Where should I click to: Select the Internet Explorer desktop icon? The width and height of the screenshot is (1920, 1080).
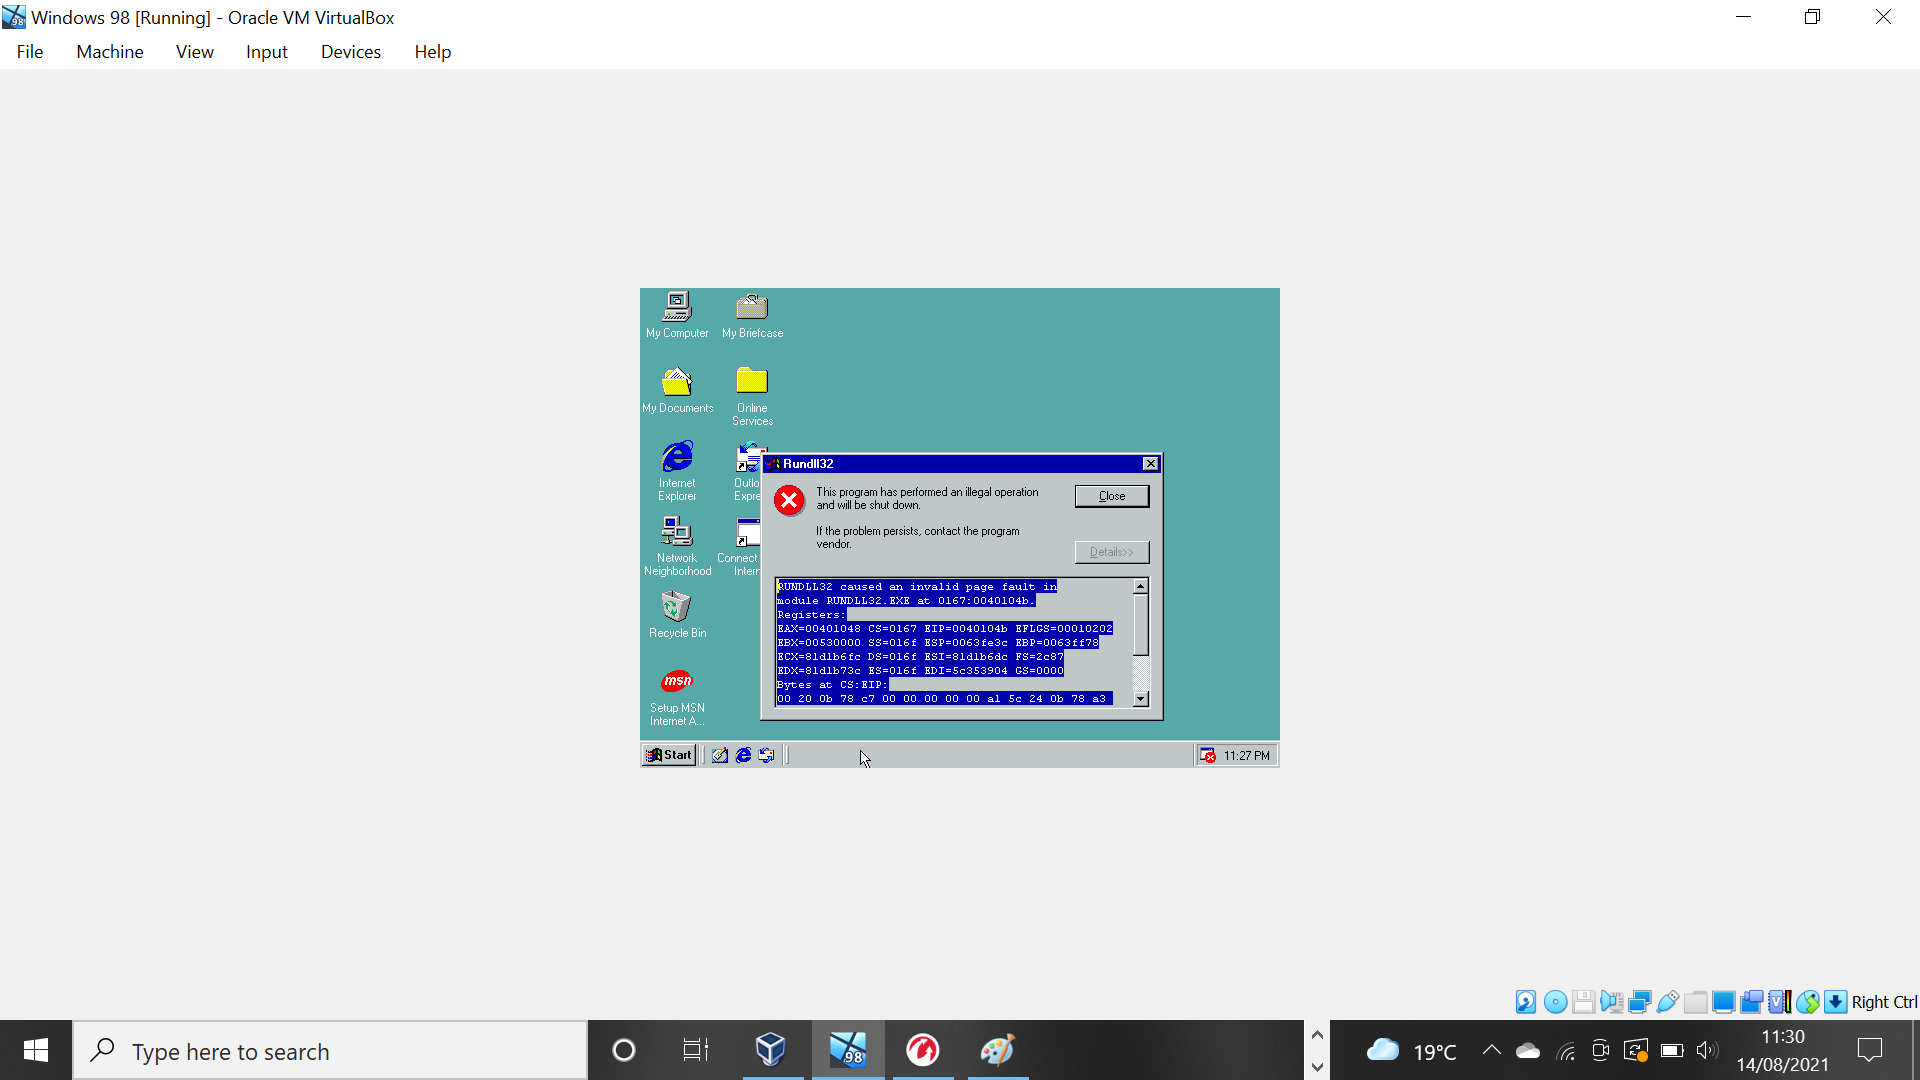click(677, 457)
